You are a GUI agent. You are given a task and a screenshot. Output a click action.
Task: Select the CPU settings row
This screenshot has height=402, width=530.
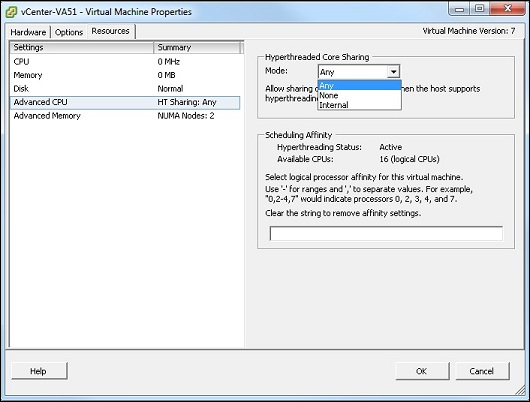[x=125, y=62]
